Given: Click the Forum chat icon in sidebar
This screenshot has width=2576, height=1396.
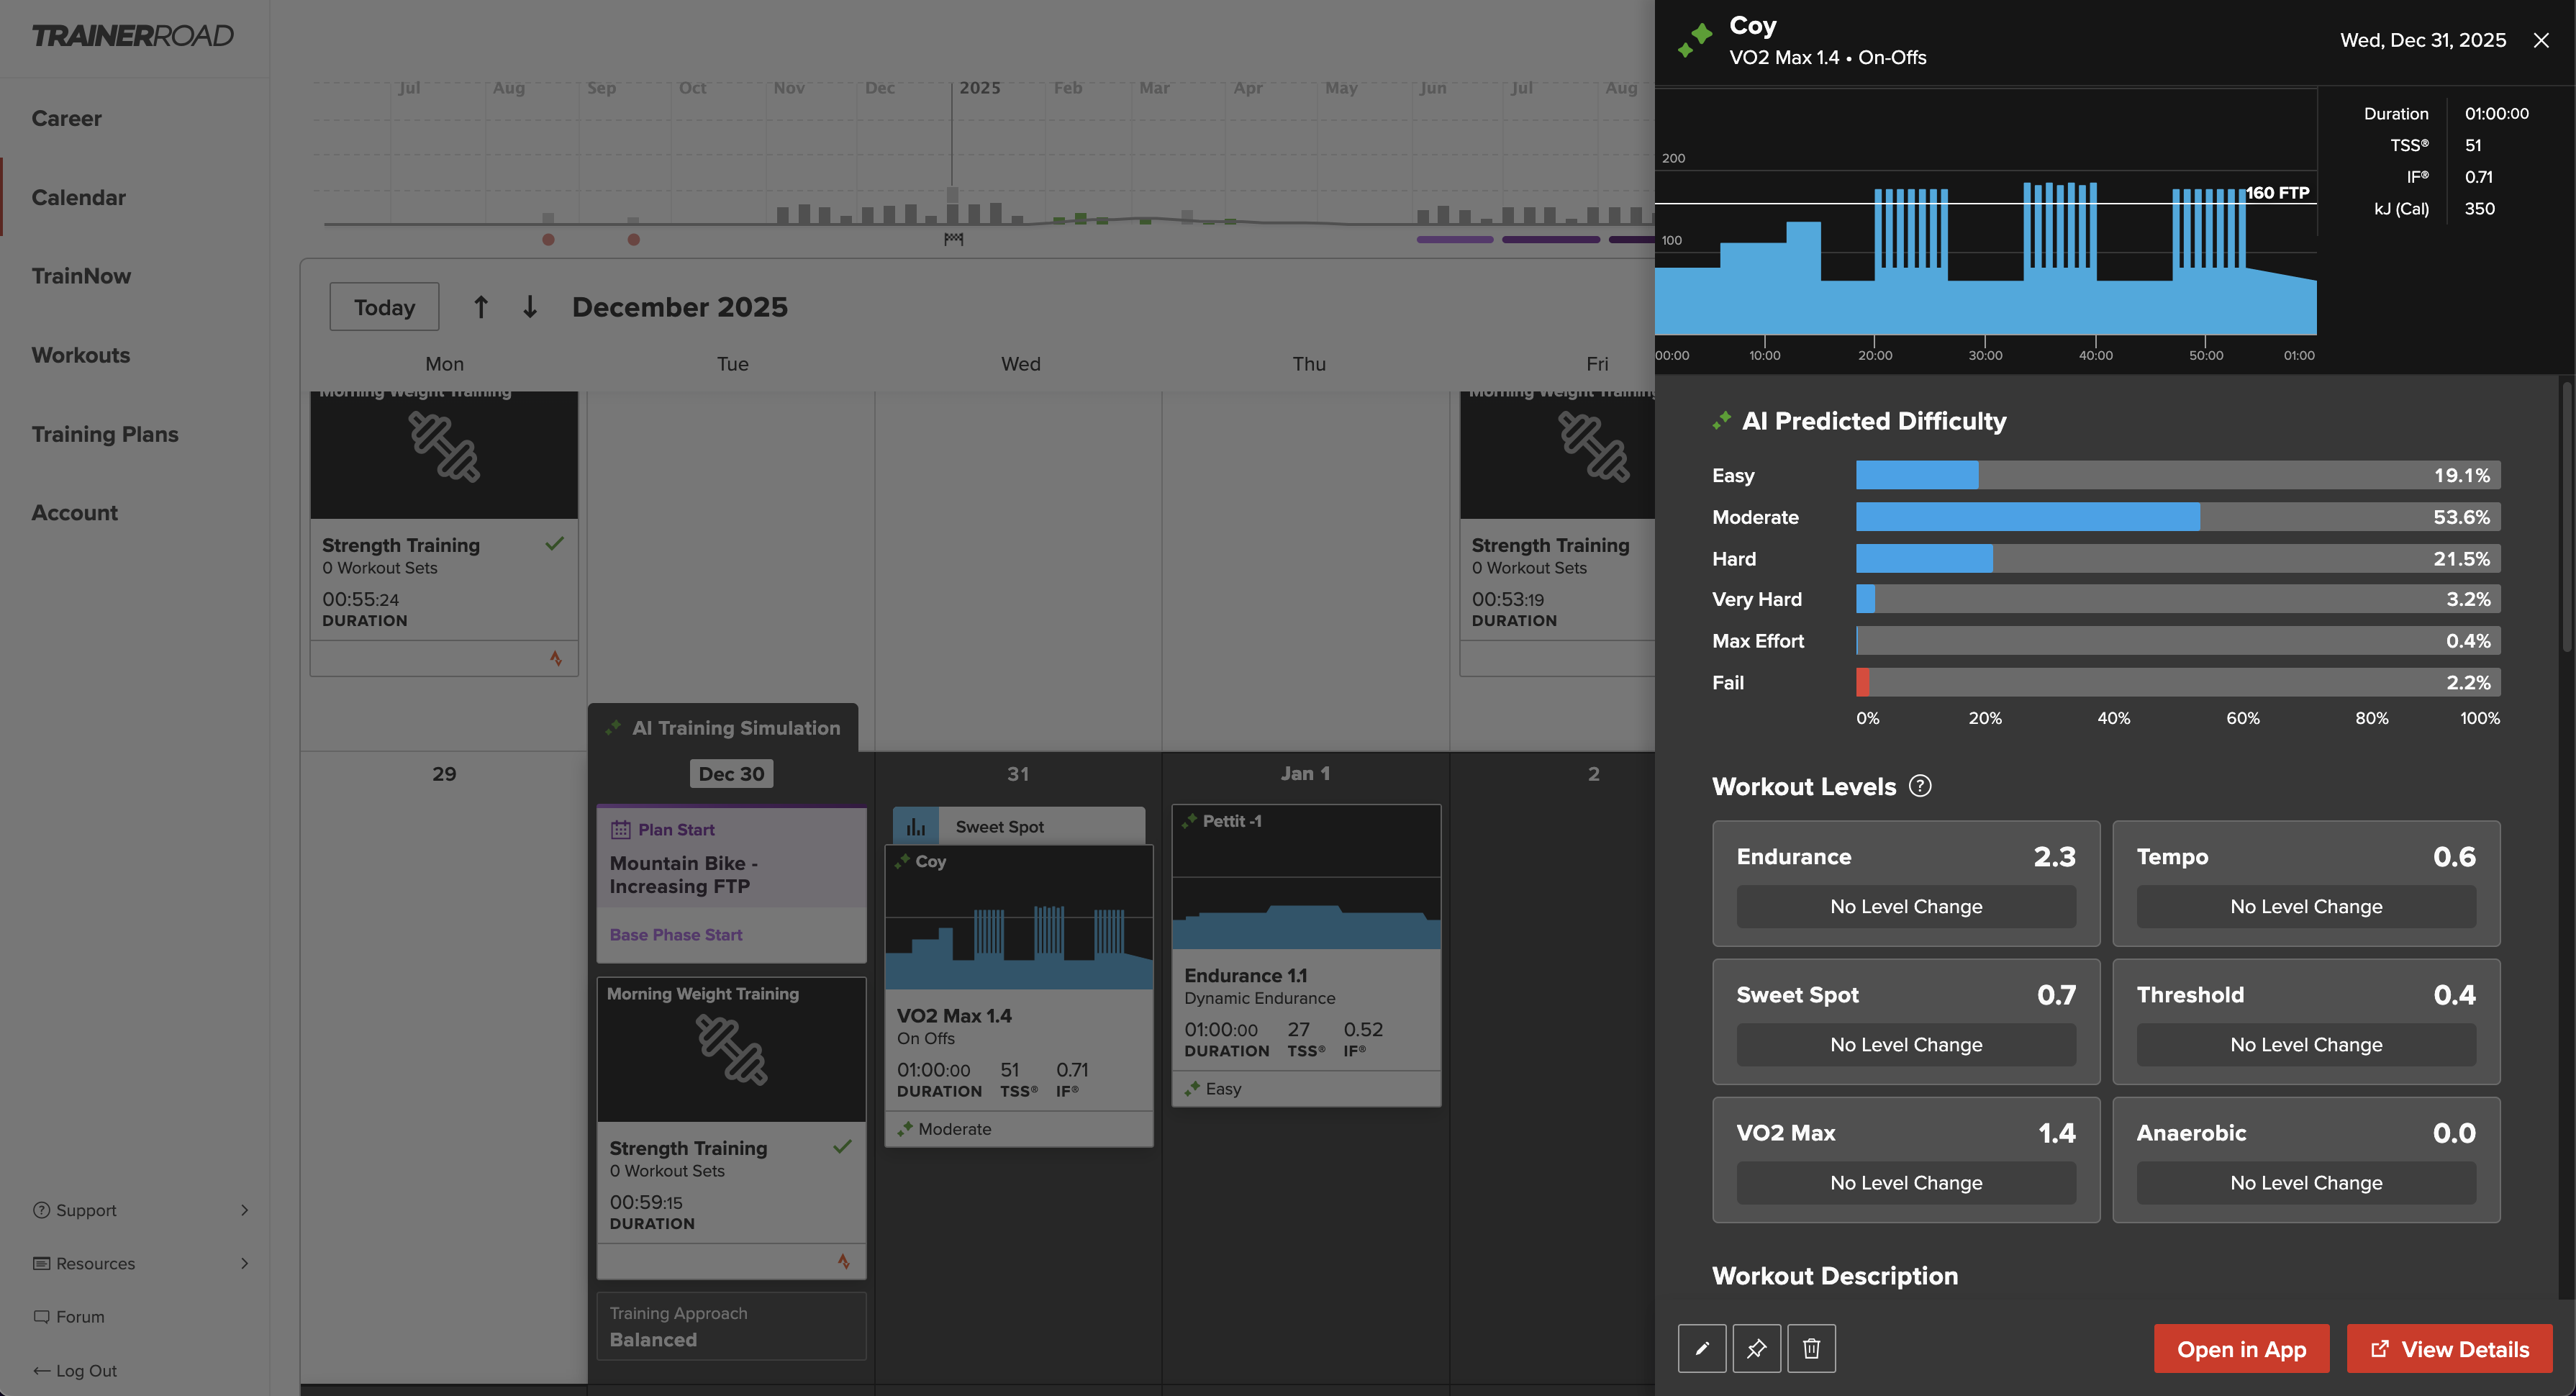Looking at the screenshot, I should pyautogui.click(x=41, y=1317).
